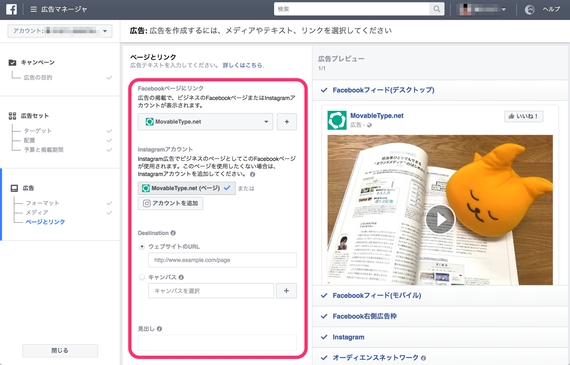This screenshot has width=570, height=365.
Task: Click Instagram account info icon
Action: (x=253, y=175)
